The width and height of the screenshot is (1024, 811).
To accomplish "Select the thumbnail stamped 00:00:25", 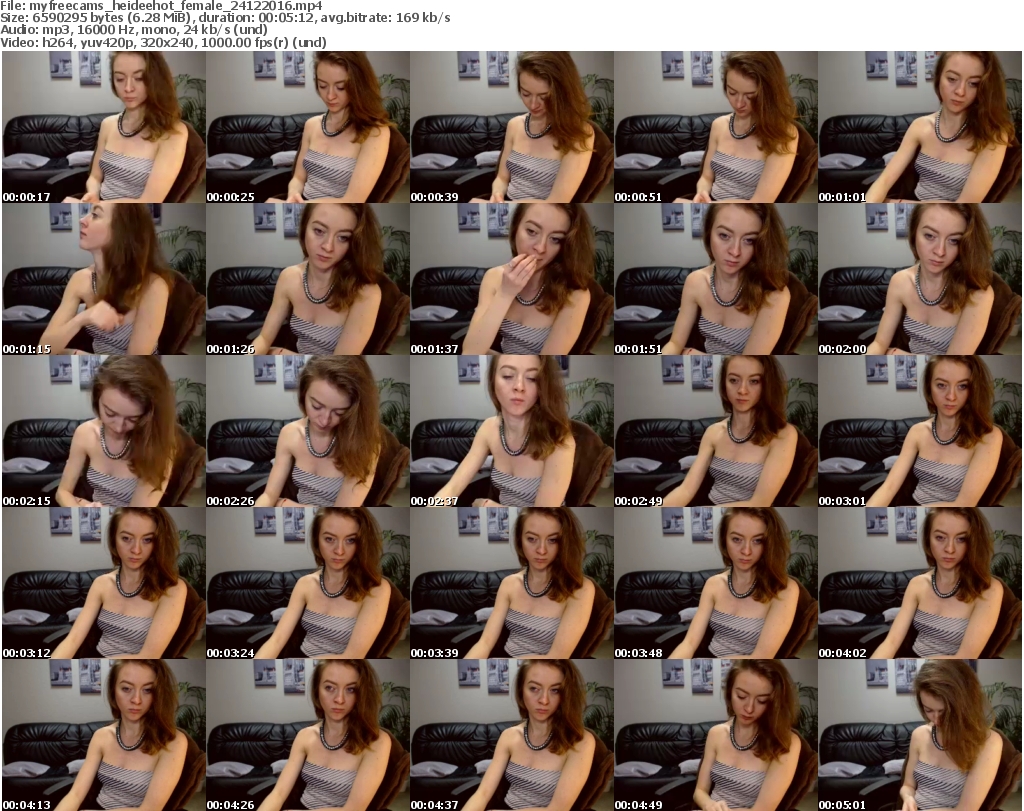I will point(308,127).
